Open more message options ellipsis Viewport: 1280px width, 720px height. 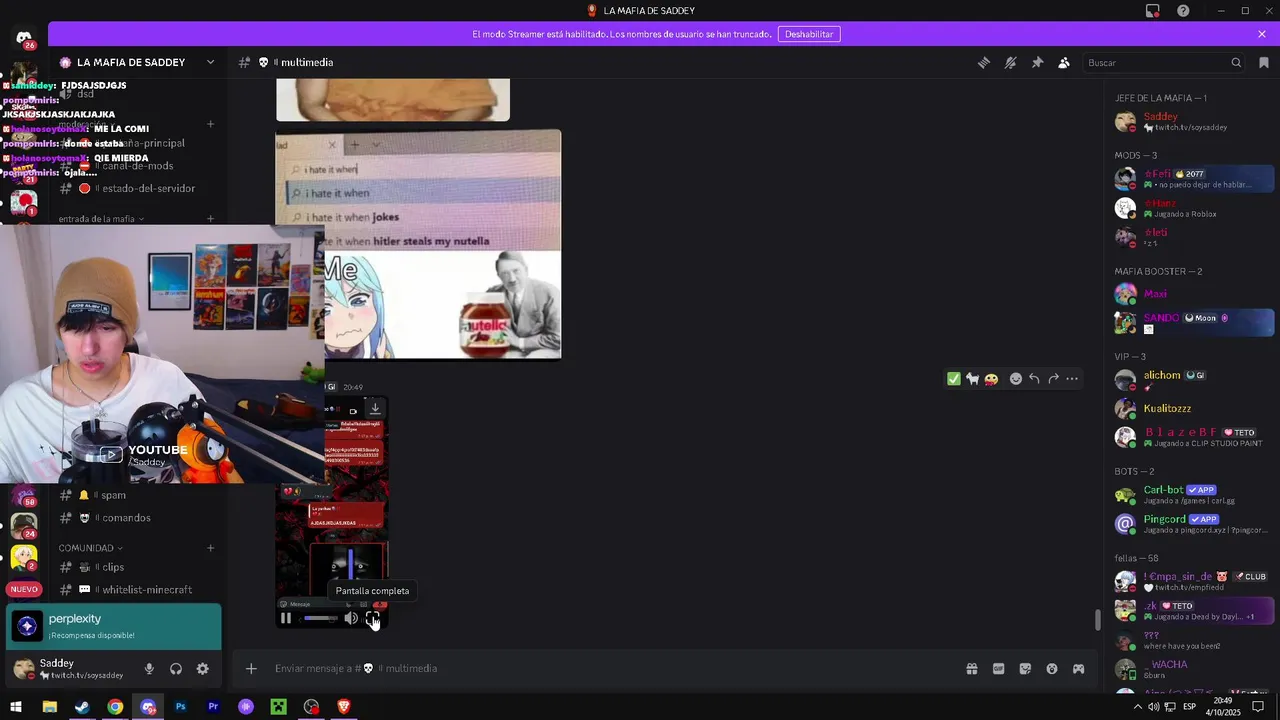click(1072, 378)
